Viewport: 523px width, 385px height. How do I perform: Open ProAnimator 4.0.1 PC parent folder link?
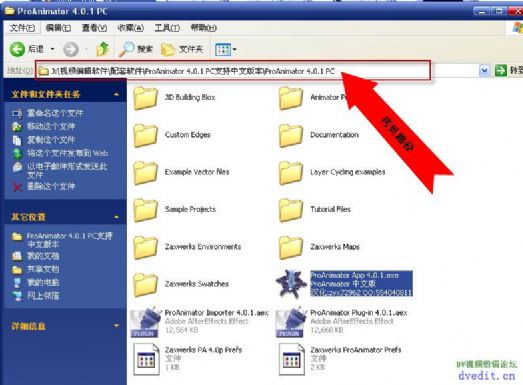[69, 240]
